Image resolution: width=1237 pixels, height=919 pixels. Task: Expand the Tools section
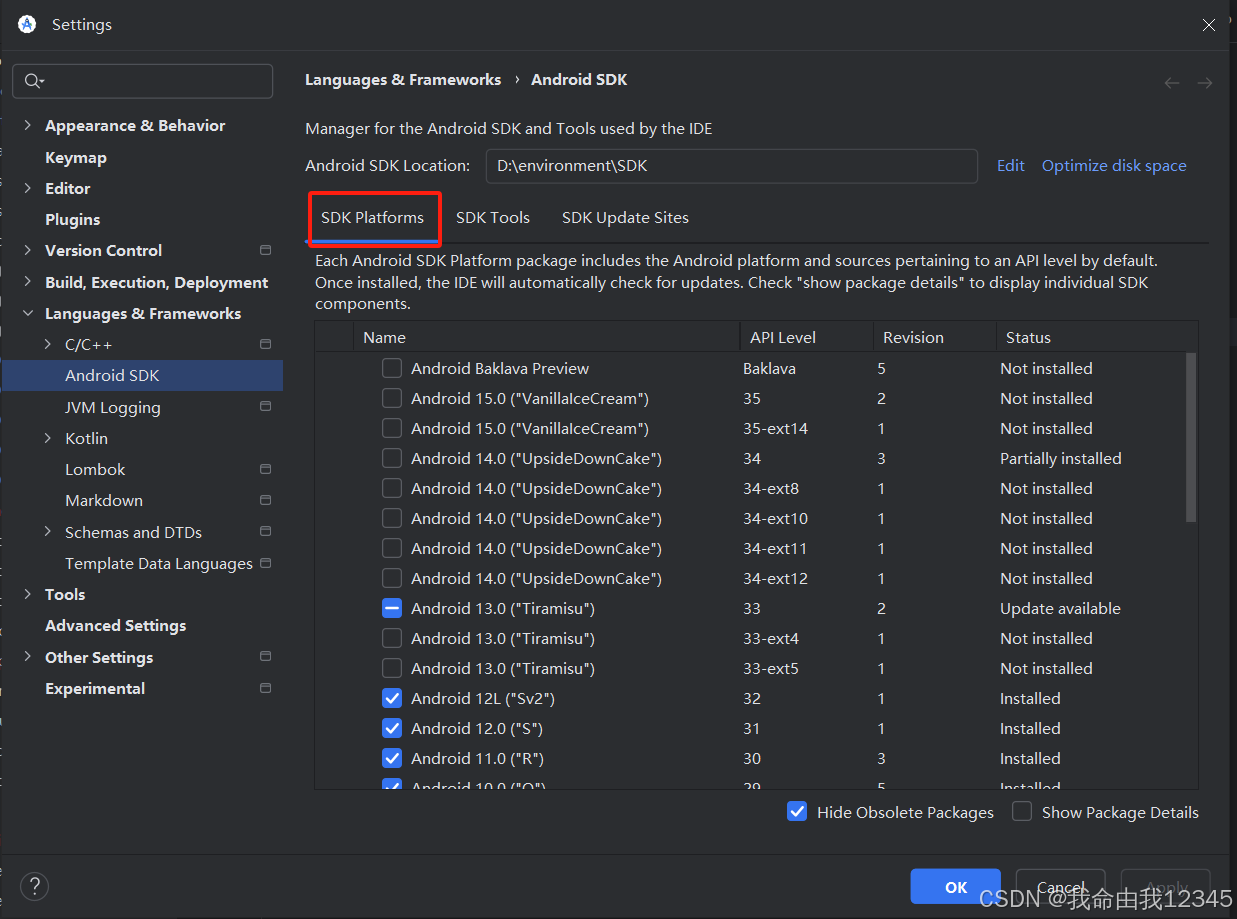tap(28, 594)
